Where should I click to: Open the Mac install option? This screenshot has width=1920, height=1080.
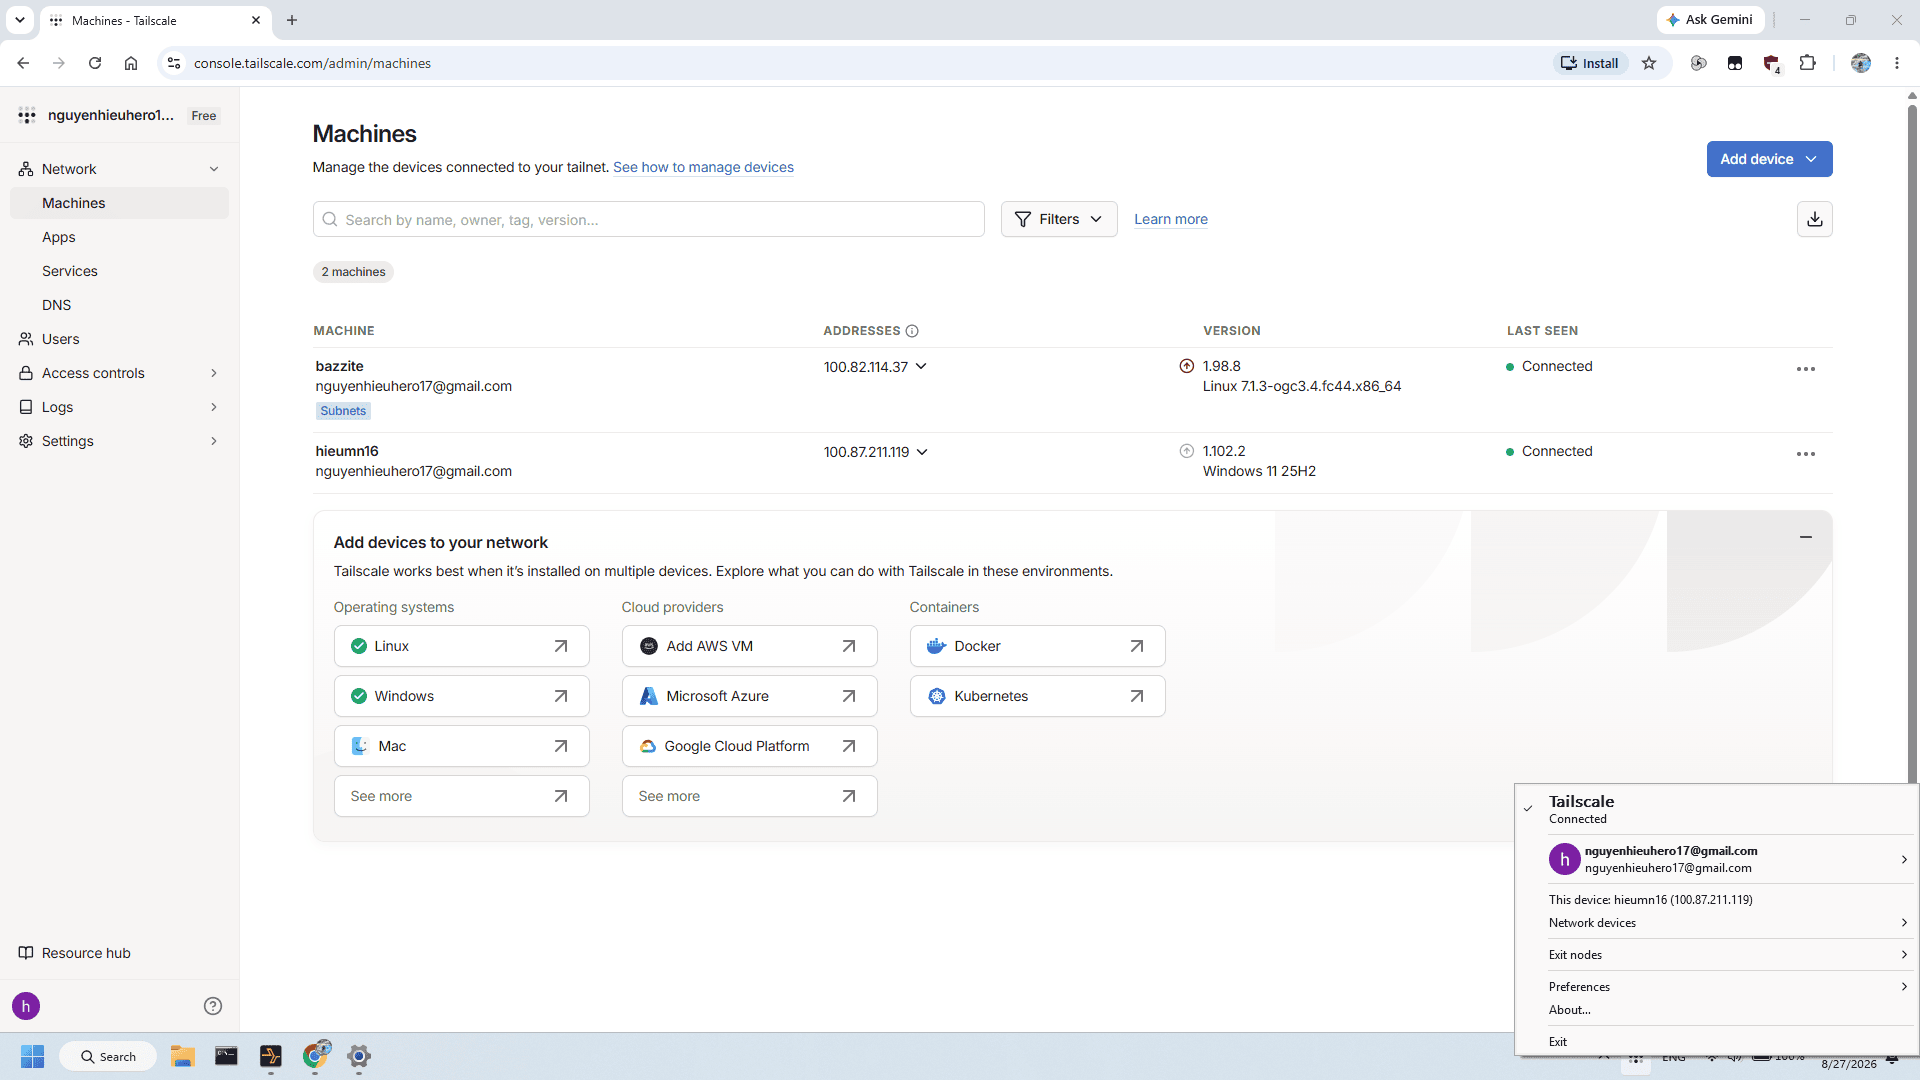point(462,746)
